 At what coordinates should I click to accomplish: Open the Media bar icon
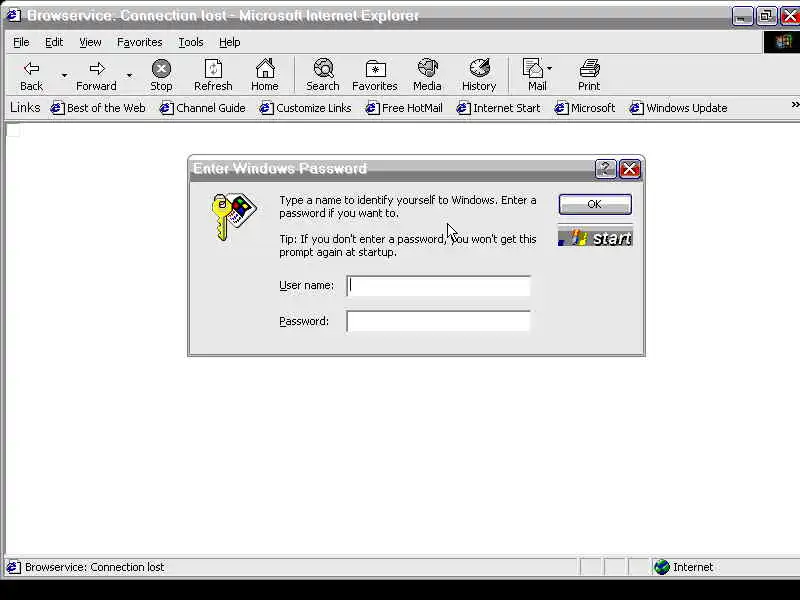(428, 68)
